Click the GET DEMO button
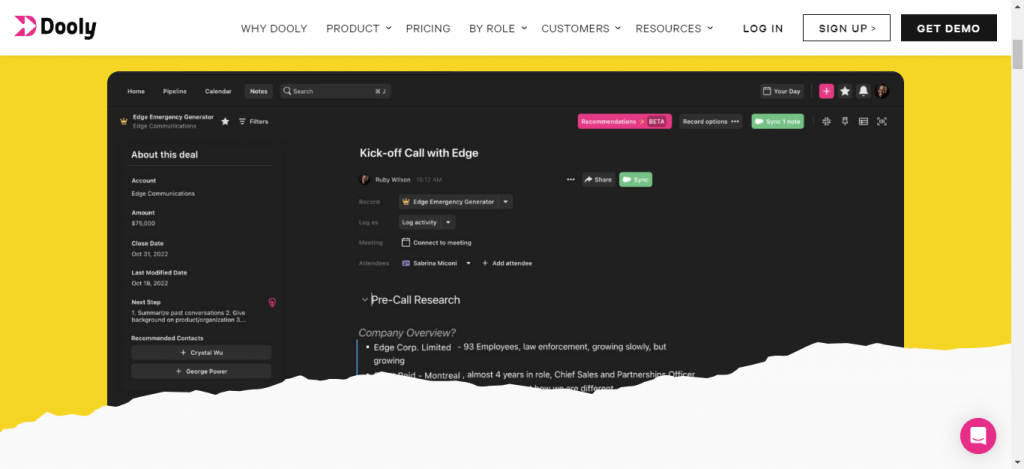Viewport: 1024px width, 469px height. tap(949, 28)
